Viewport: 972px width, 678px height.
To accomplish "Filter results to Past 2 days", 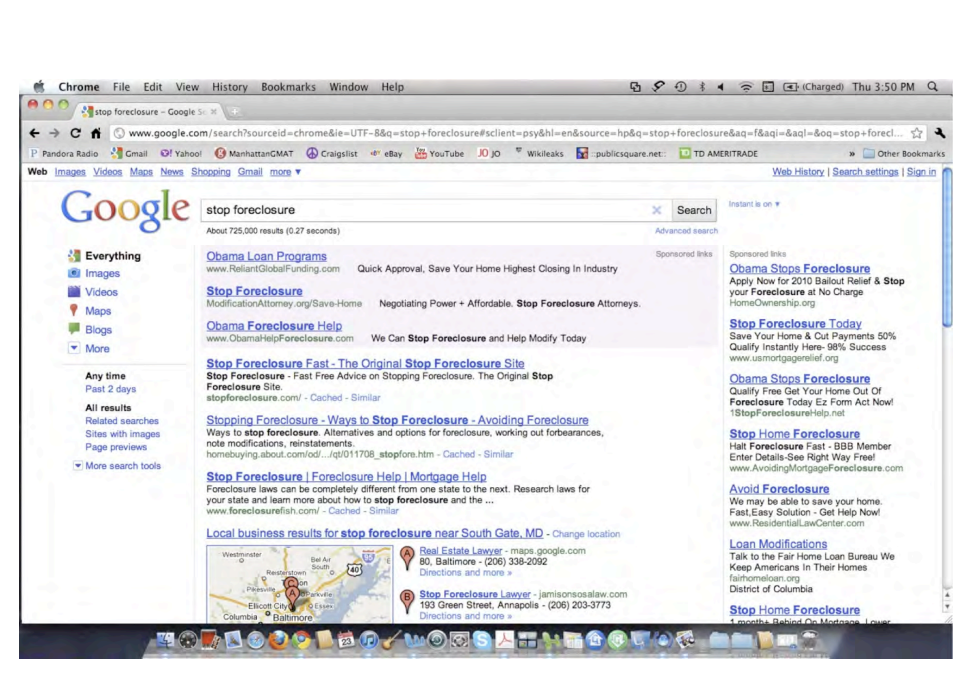I will (x=110, y=389).
